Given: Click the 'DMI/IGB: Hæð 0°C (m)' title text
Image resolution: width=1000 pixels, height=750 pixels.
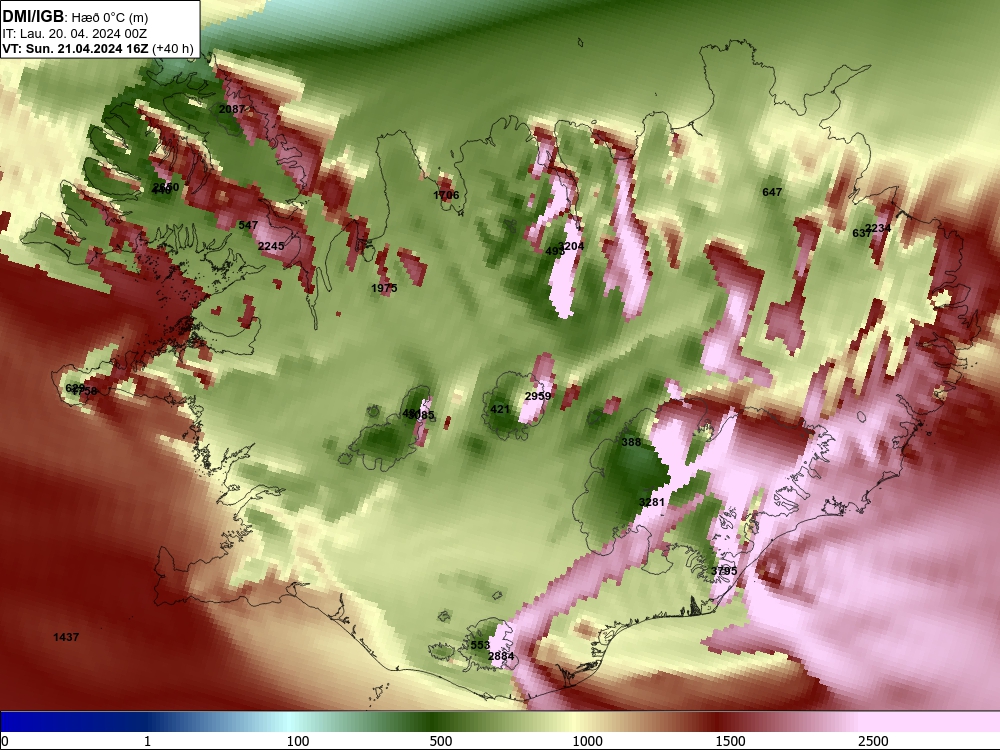Looking at the screenshot, I should coord(75,17).
